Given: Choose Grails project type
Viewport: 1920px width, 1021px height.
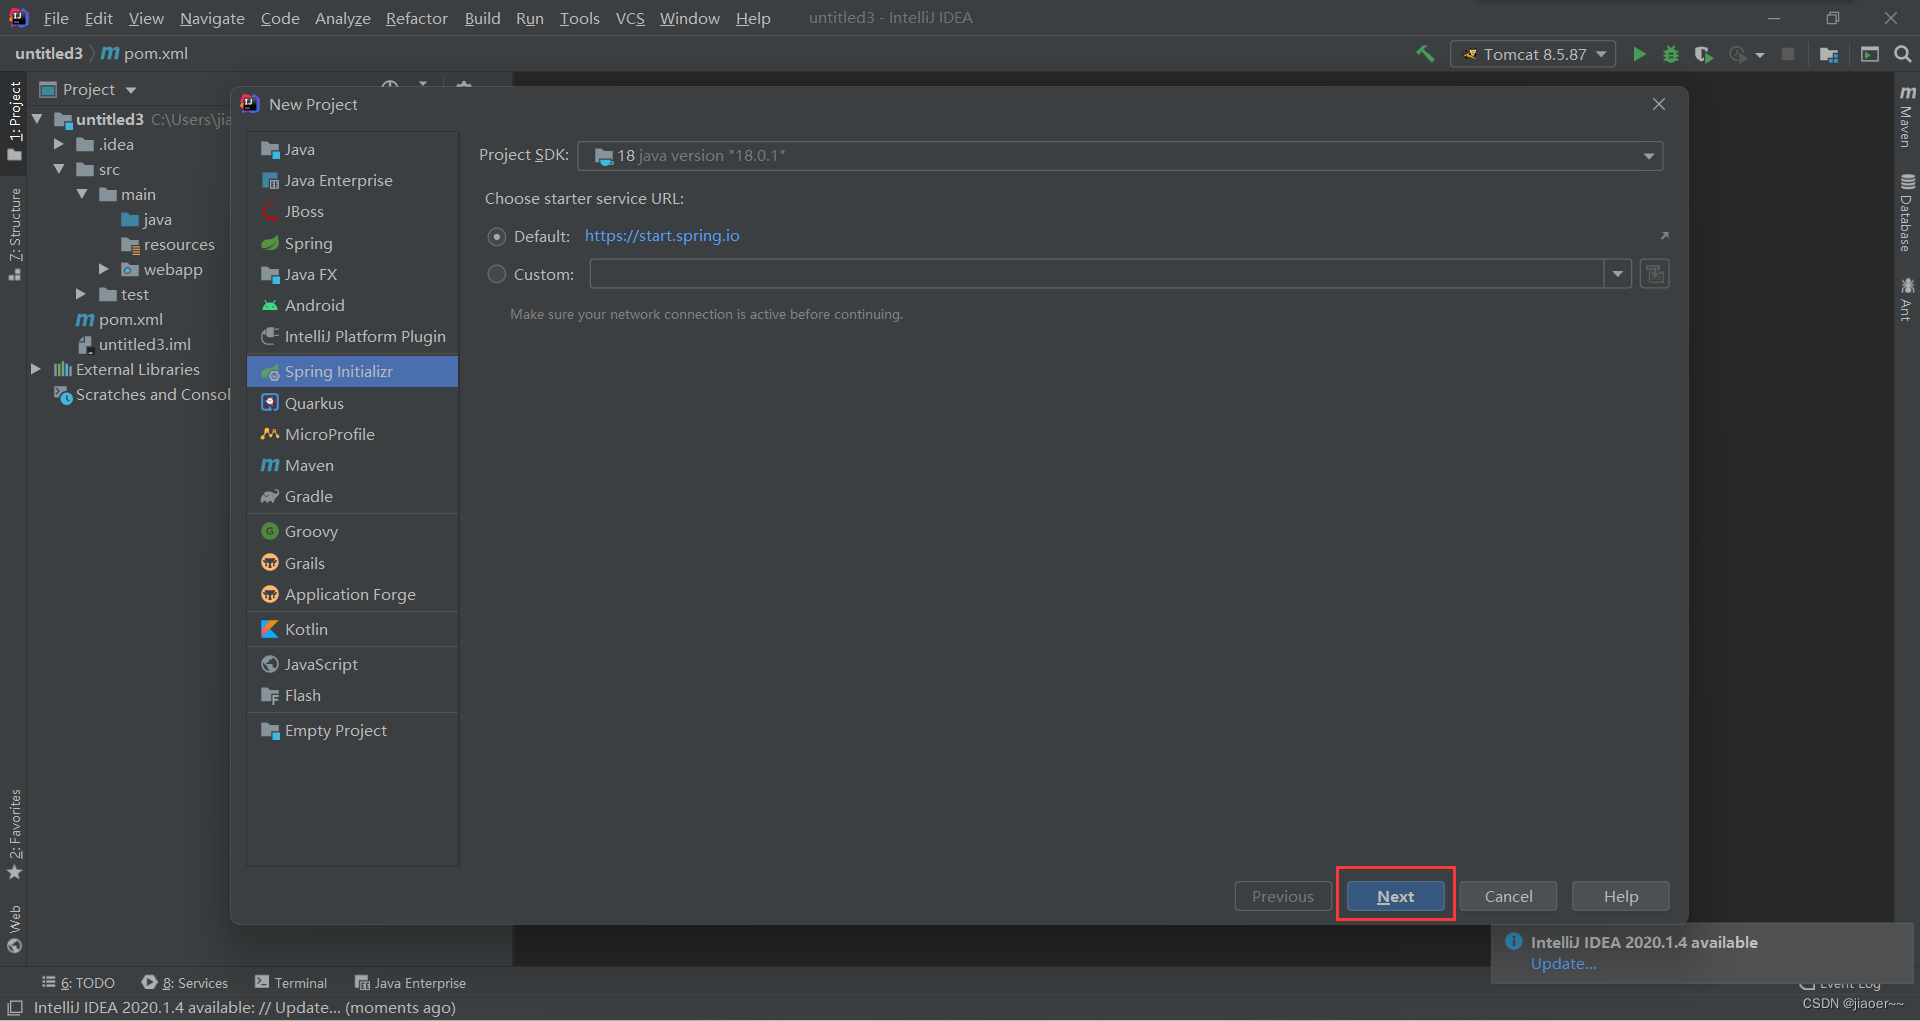Looking at the screenshot, I should [352, 563].
